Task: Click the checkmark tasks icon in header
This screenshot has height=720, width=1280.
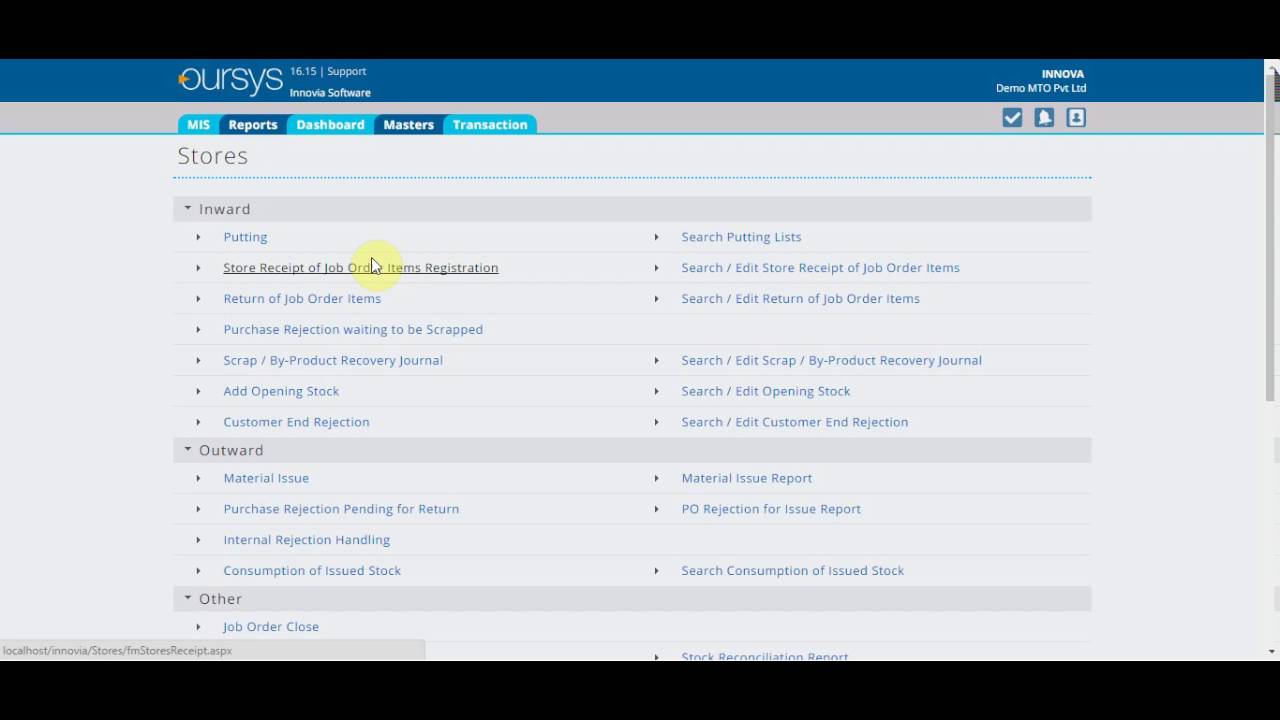Action: coord(1012,118)
